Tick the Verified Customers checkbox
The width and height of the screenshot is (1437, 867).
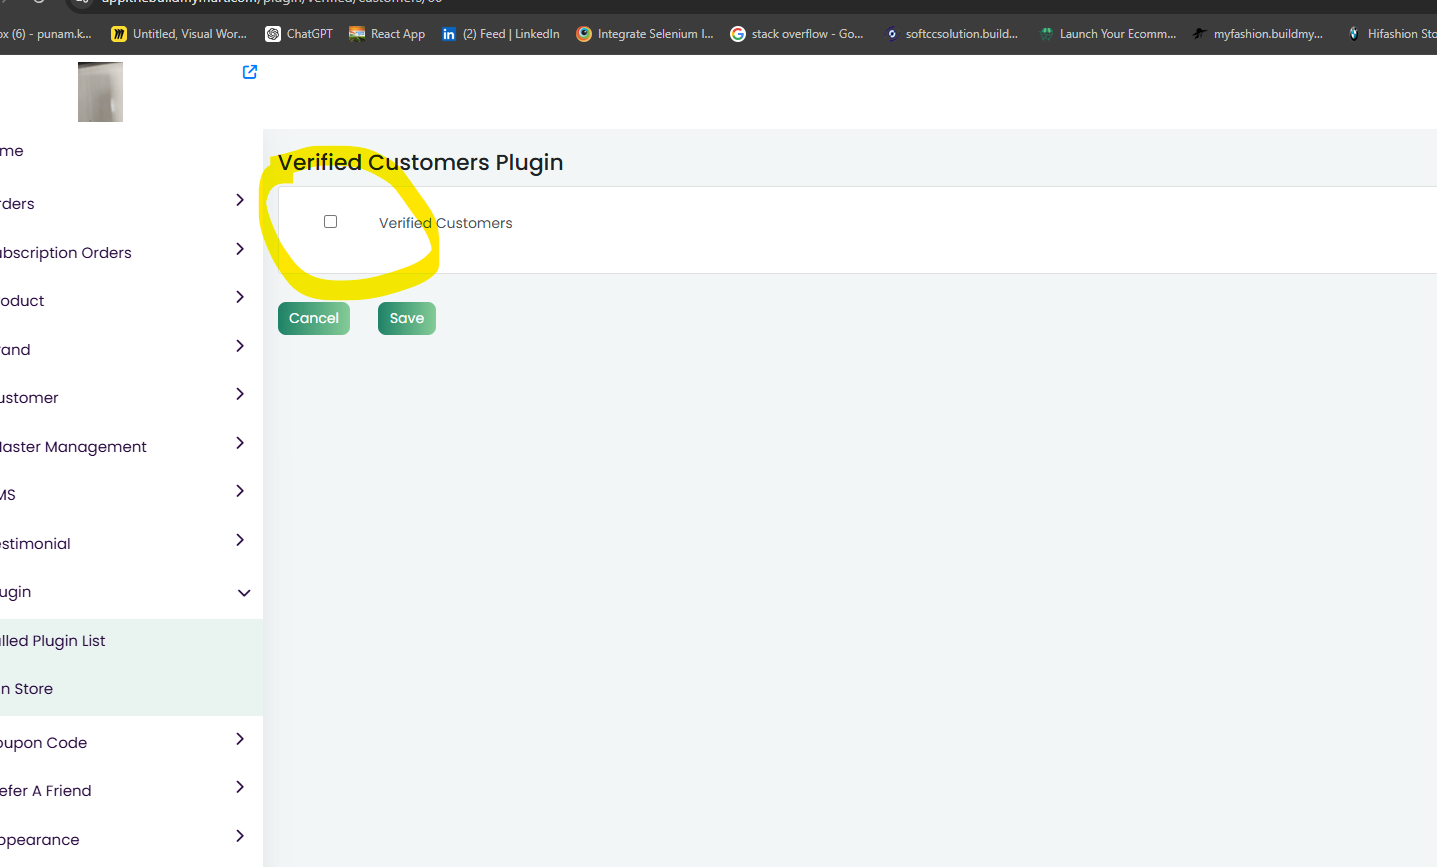[330, 222]
